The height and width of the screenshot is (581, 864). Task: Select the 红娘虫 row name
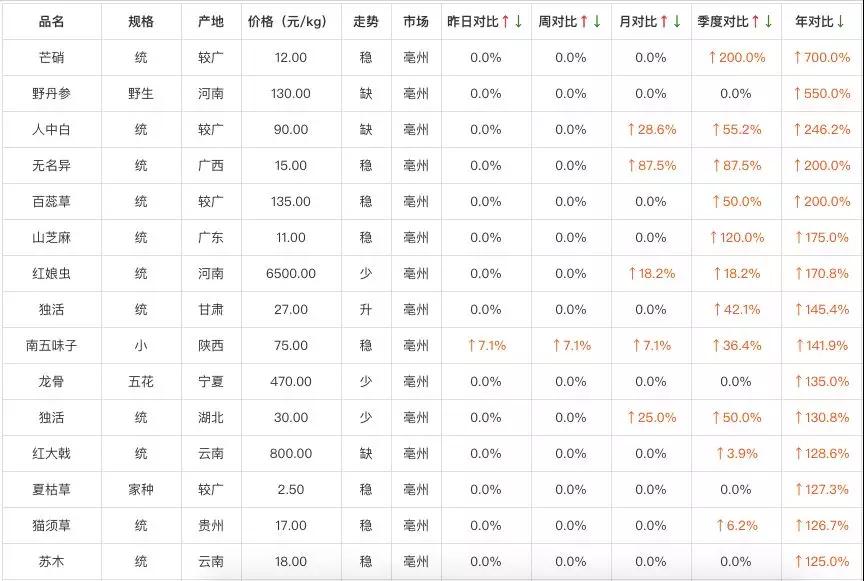51,274
